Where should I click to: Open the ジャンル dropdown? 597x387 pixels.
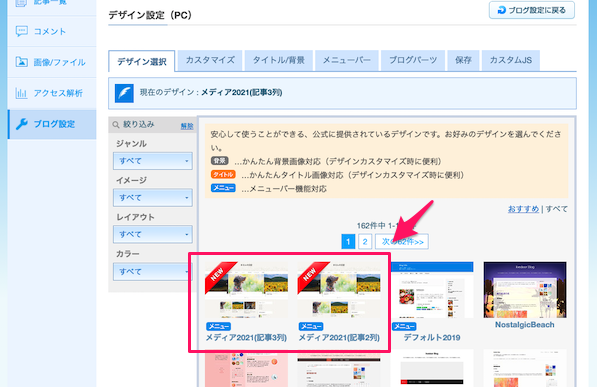[x=153, y=161]
